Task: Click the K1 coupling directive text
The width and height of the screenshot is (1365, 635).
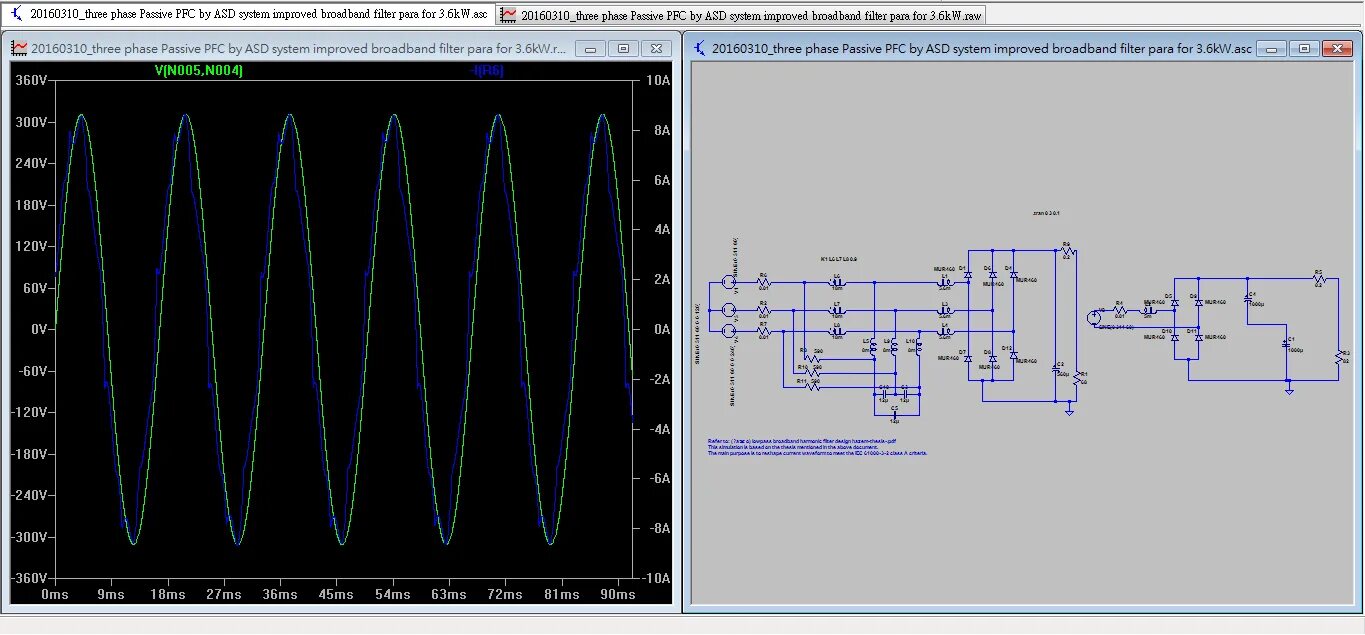Action: click(x=839, y=259)
